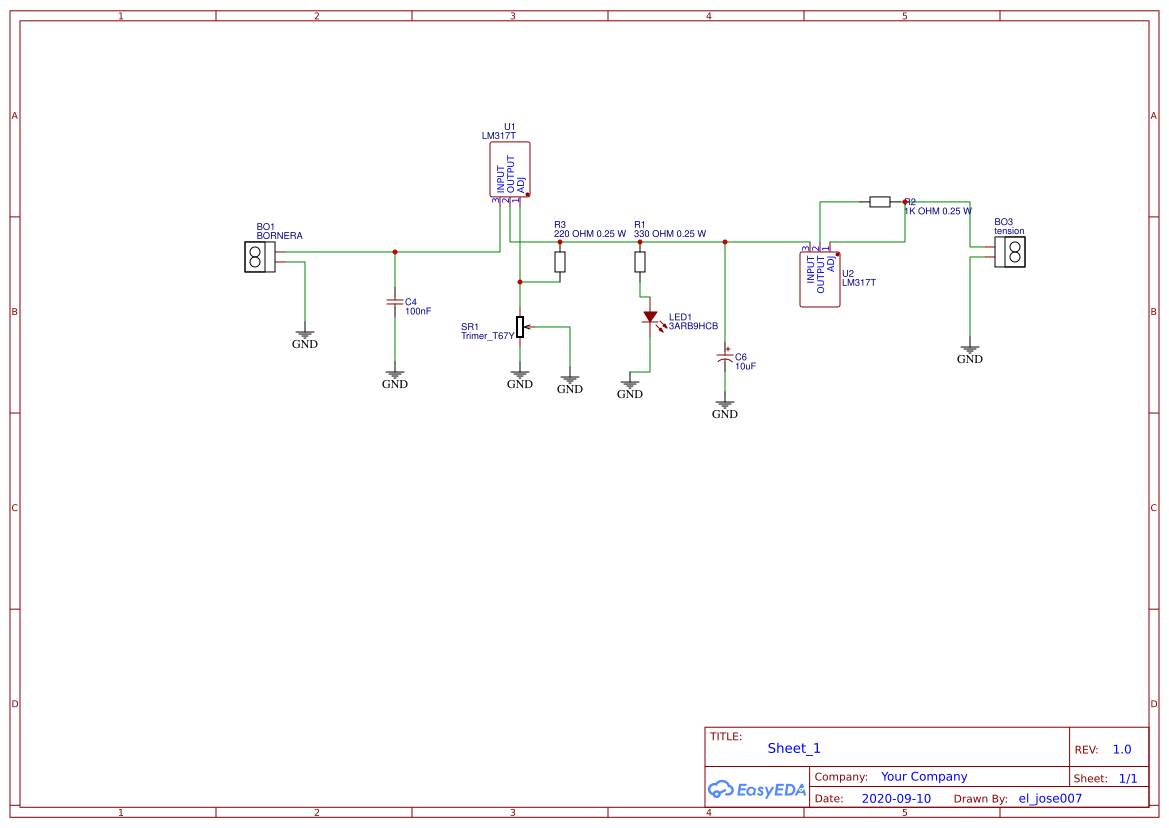
Task: Click the date 2020-09-10 in title block
Action: click(897, 798)
